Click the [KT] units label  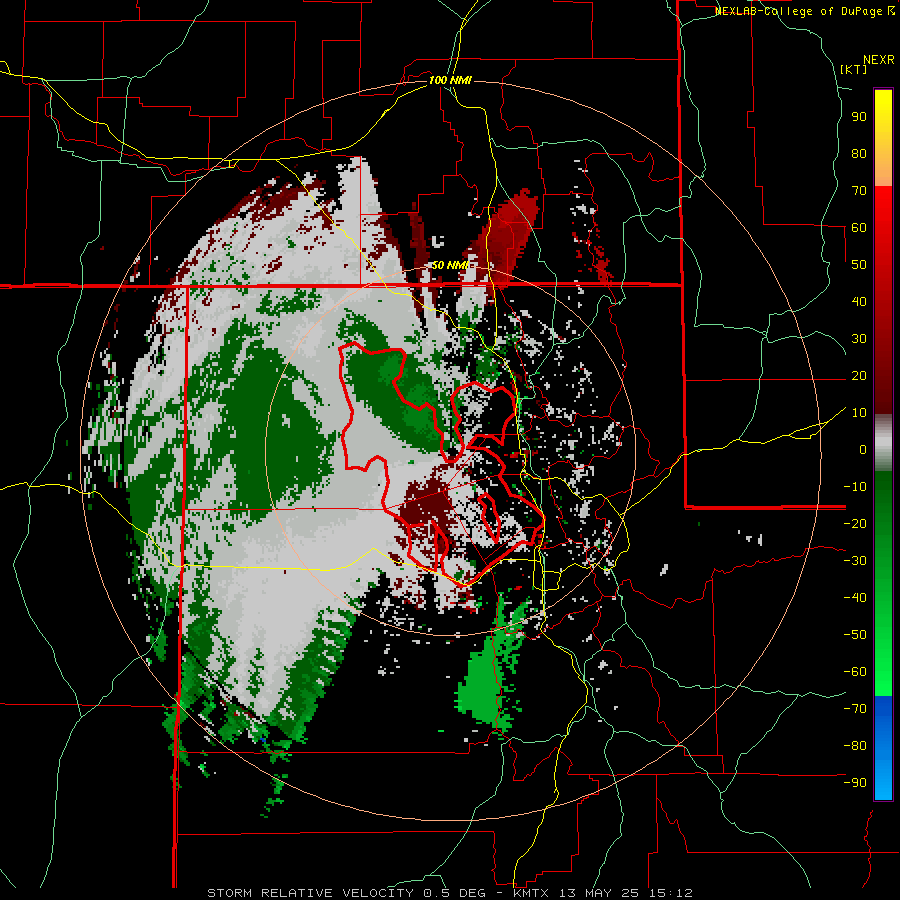pos(854,69)
